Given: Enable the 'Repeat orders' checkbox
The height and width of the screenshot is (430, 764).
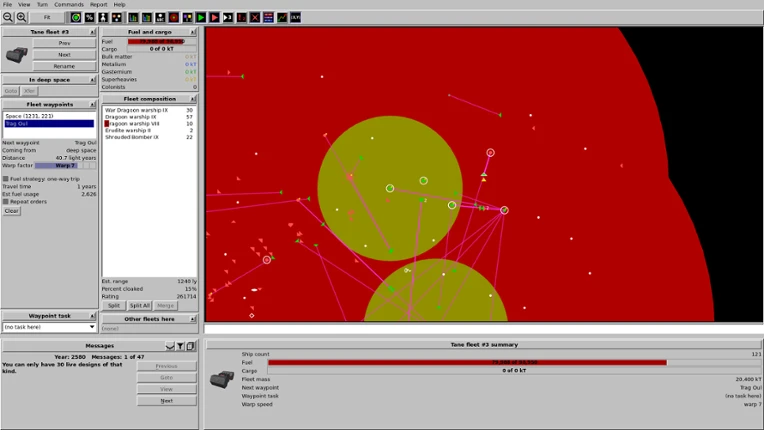Looking at the screenshot, I should coord(6,202).
